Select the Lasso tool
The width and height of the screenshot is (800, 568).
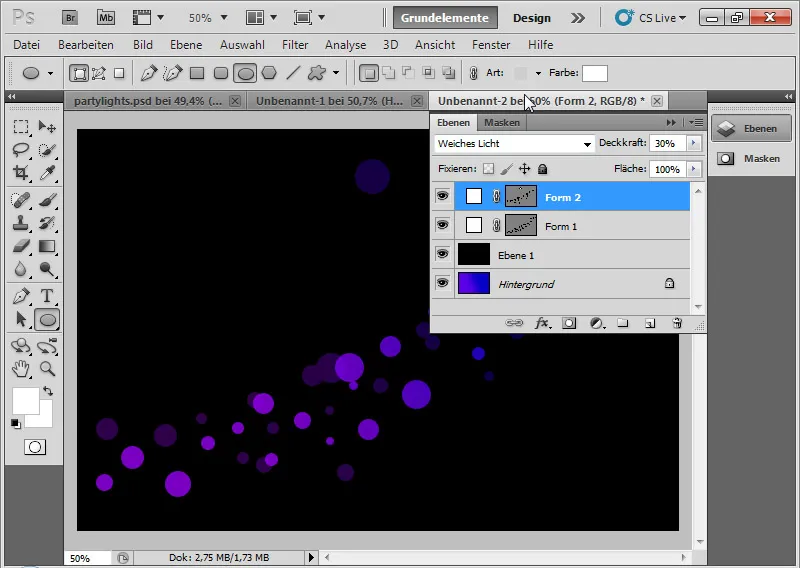[21, 150]
